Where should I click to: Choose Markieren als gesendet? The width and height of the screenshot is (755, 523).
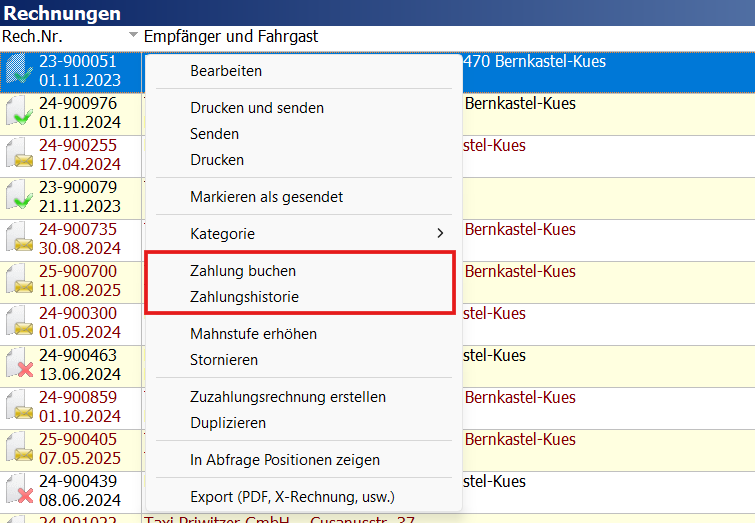tap(266, 197)
